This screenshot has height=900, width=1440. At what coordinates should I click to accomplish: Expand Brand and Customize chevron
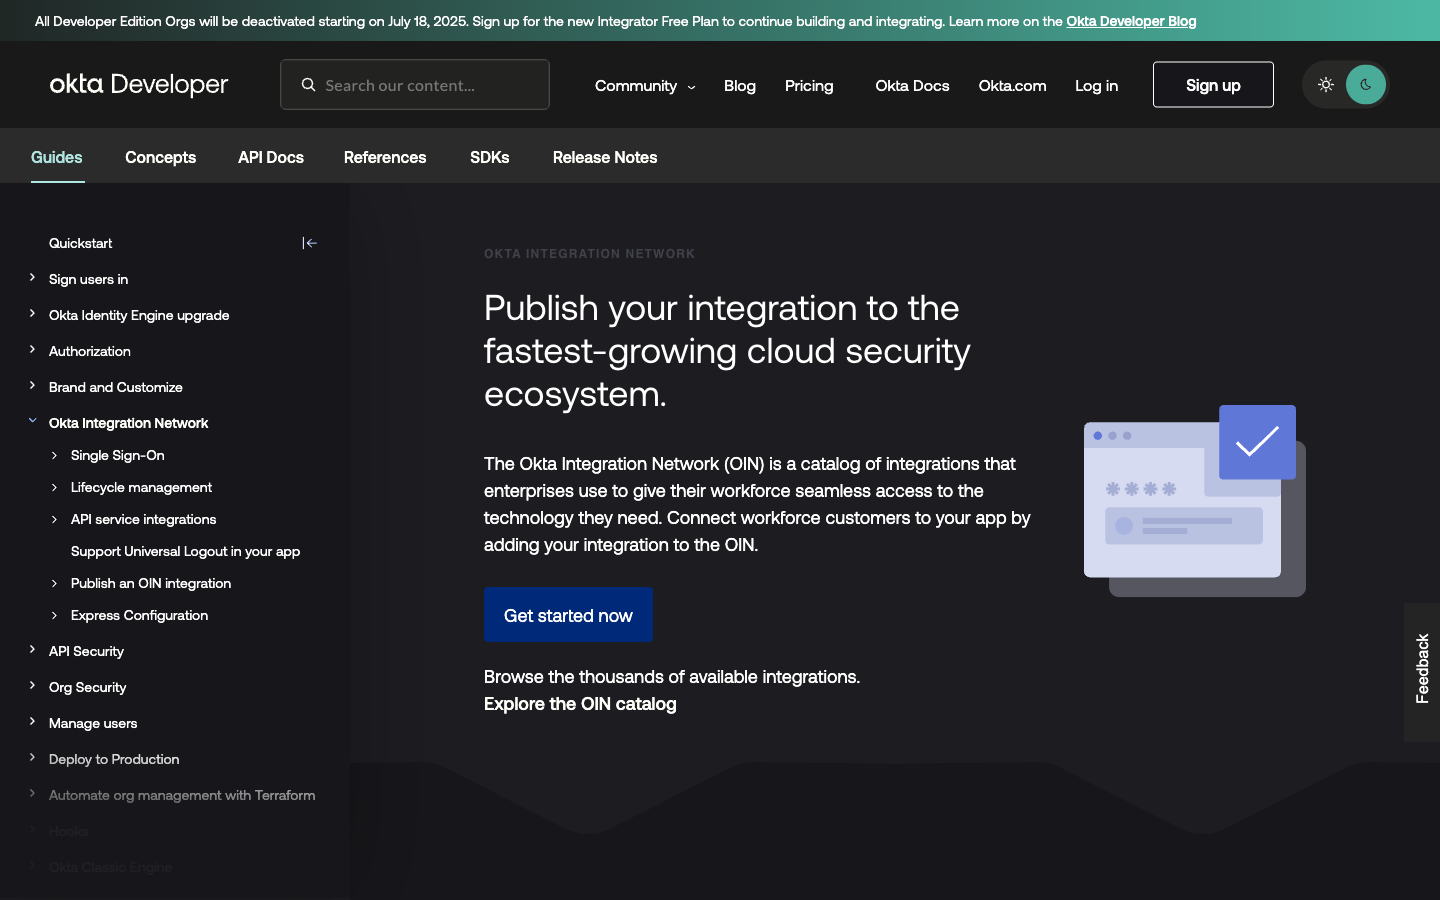click(32, 386)
